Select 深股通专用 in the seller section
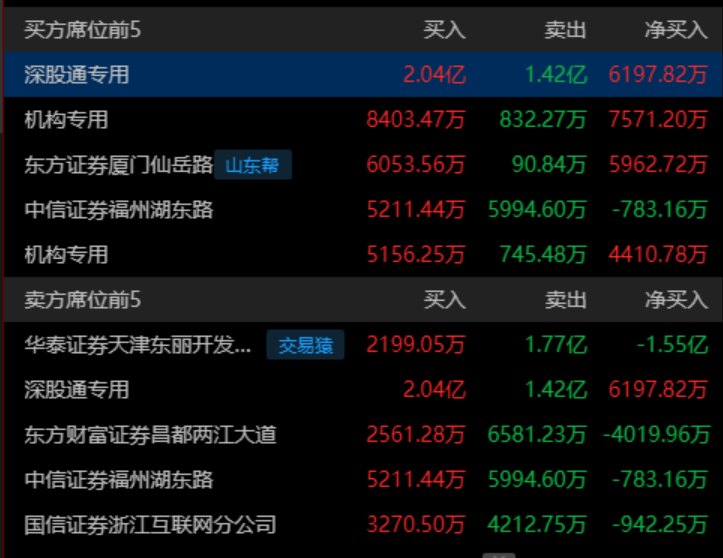 77,390
